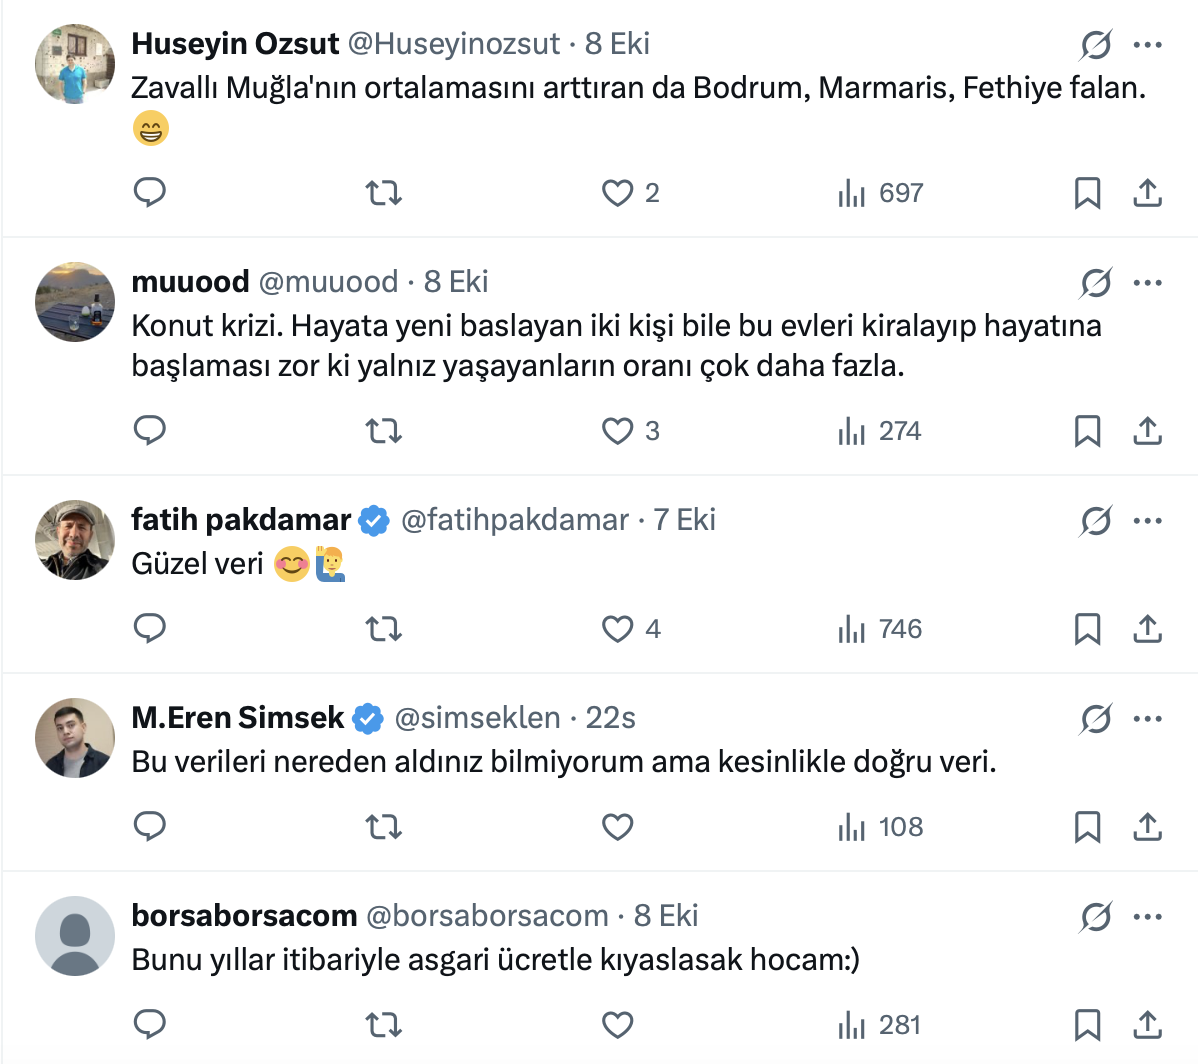1198x1064 pixels.
Task: Expand the three-dot menu on borsaborsacom's tweet
Action: (x=1147, y=916)
